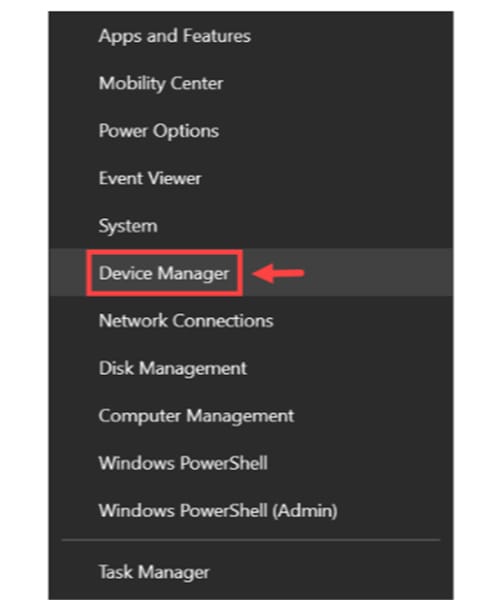Click the red box outlining Device Manager
The height and width of the screenshot is (600, 499).
point(165,273)
